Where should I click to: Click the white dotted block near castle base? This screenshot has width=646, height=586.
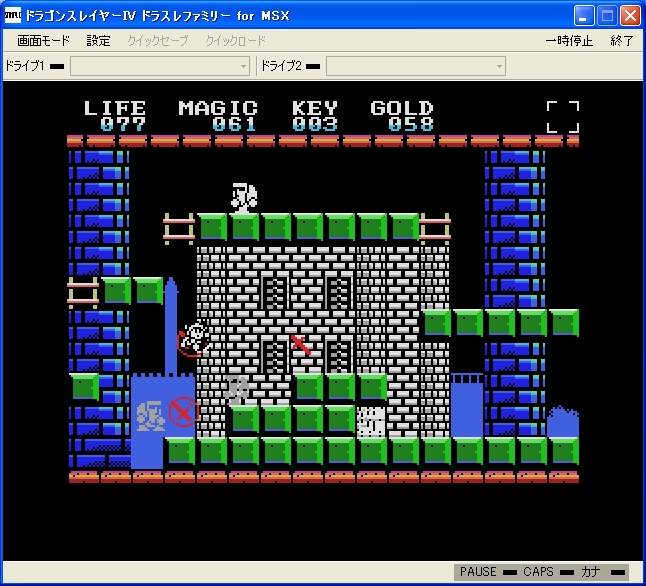[371, 422]
